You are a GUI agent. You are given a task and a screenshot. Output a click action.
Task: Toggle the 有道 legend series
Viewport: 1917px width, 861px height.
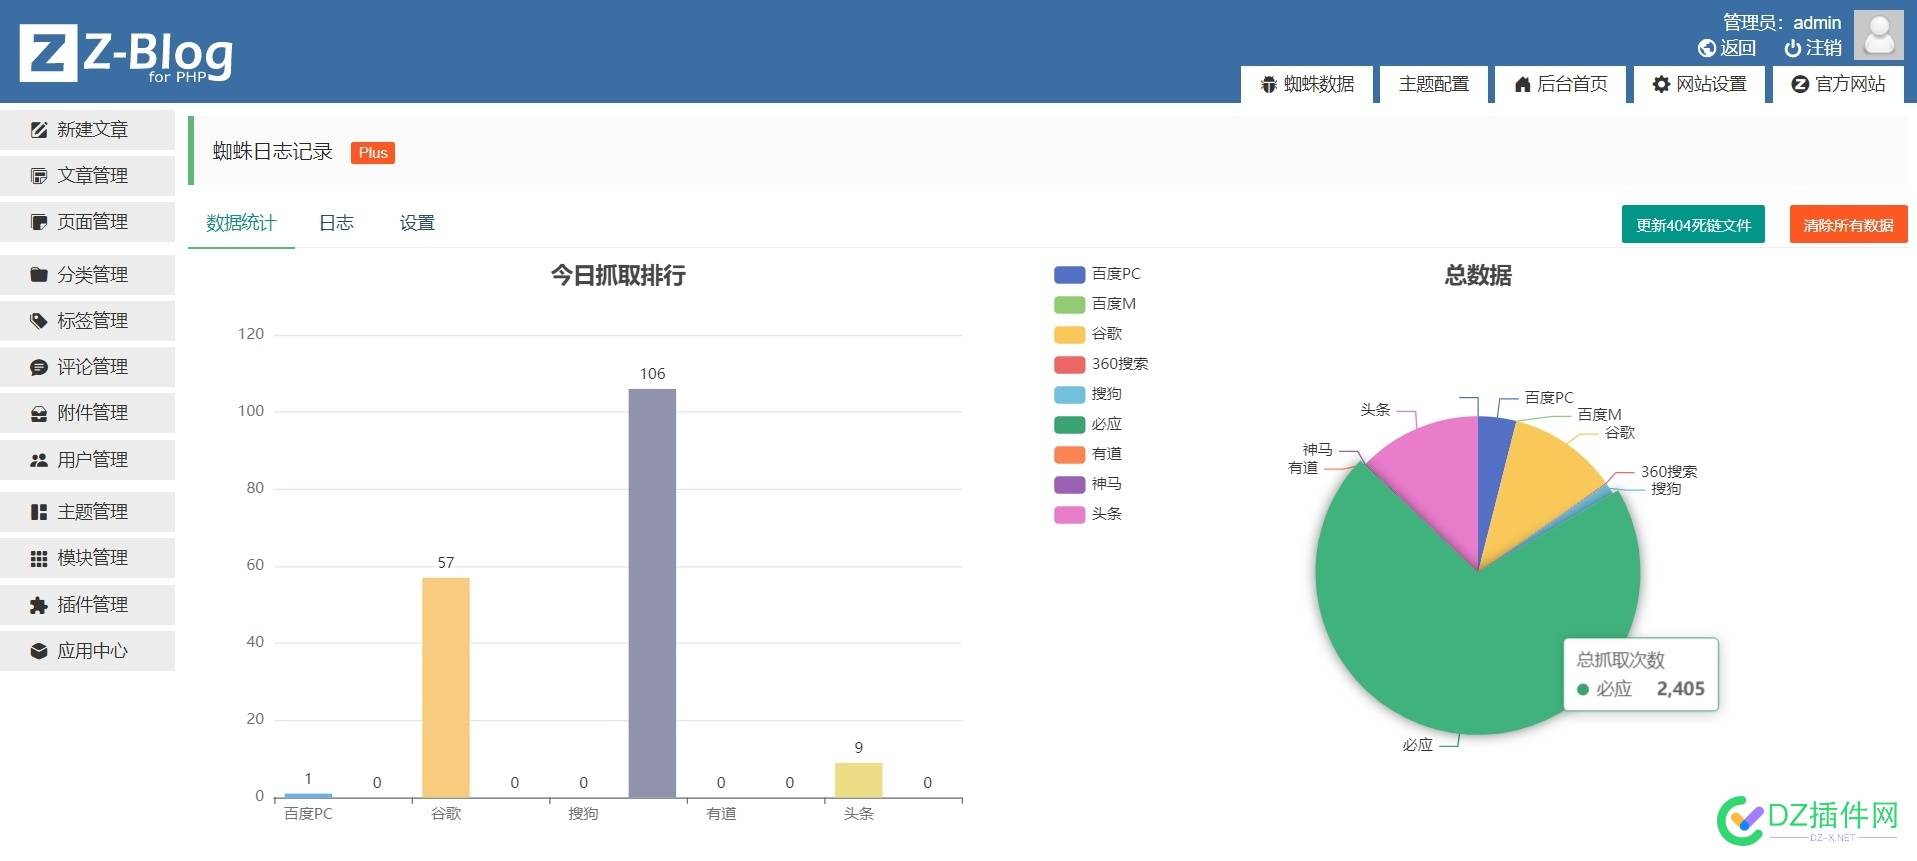pyautogui.click(x=1088, y=454)
